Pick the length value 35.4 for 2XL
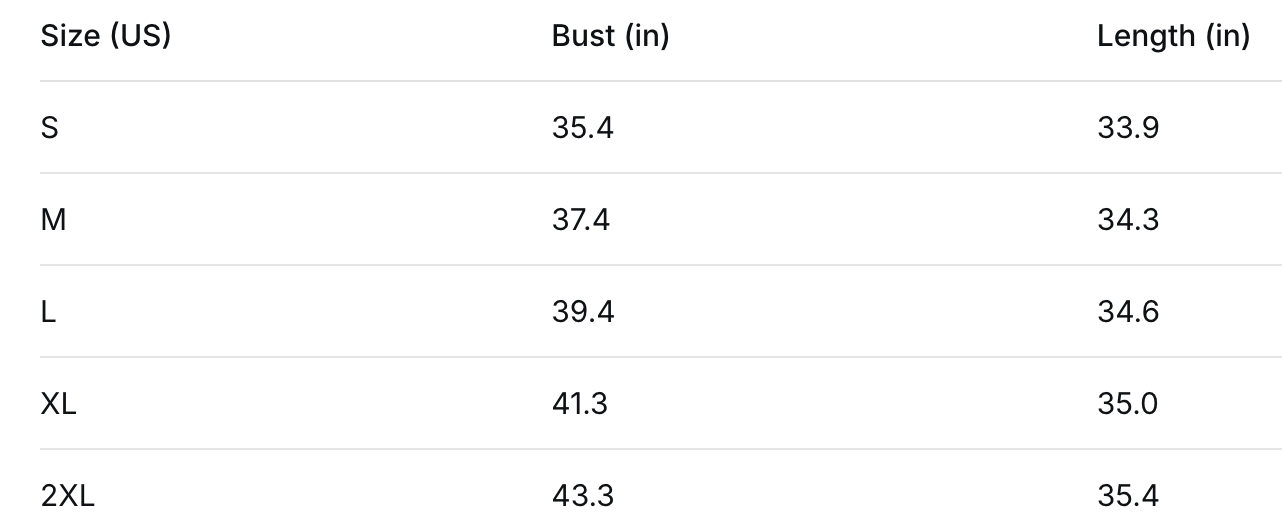 point(1128,496)
